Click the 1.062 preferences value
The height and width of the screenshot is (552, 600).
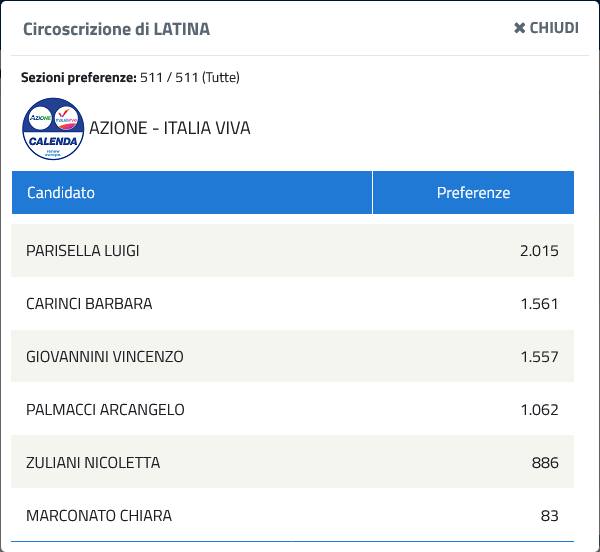[539, 410]
